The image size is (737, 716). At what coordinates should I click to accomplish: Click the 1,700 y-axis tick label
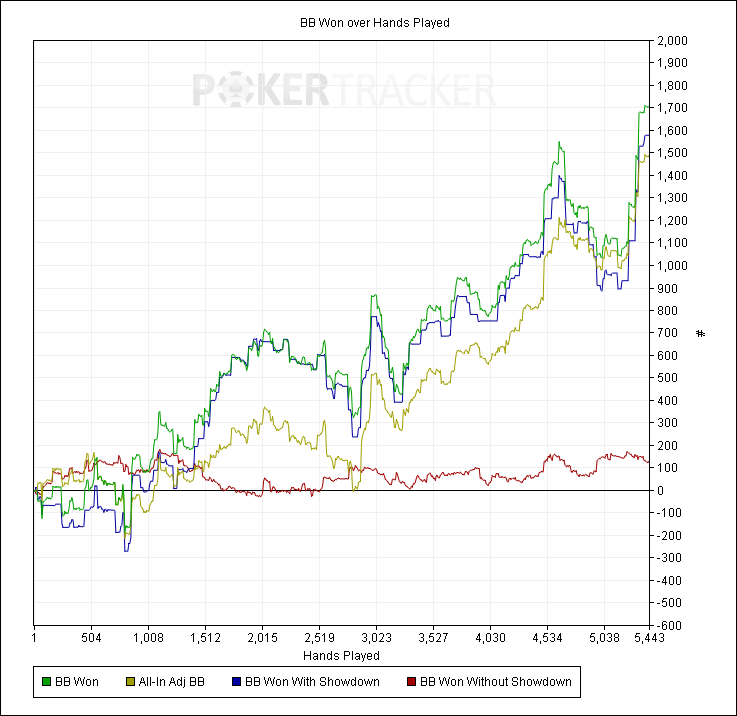(x=673, y=108)
